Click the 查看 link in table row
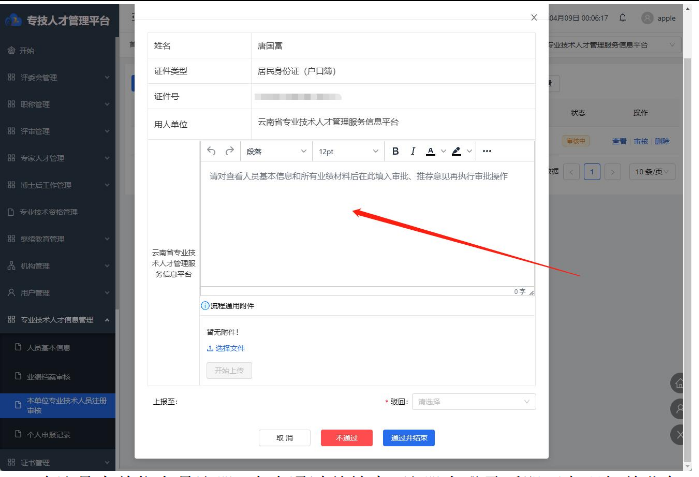The image size is (699, 477). coord(619,141)
